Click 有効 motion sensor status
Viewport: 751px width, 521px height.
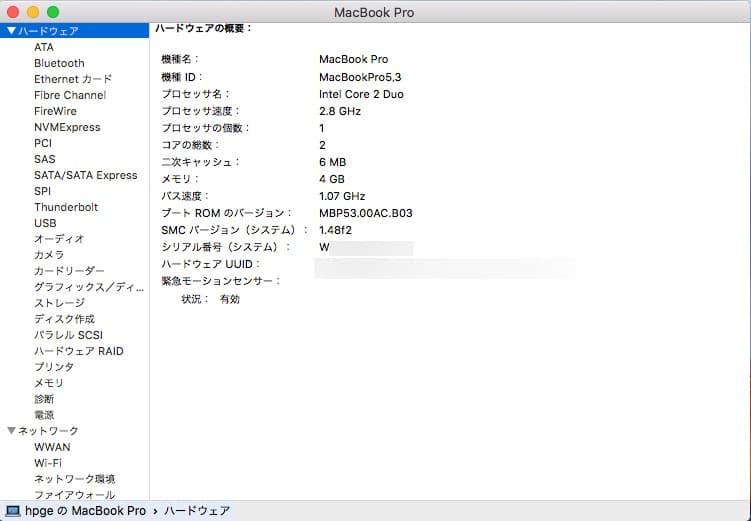pos(229,299)
